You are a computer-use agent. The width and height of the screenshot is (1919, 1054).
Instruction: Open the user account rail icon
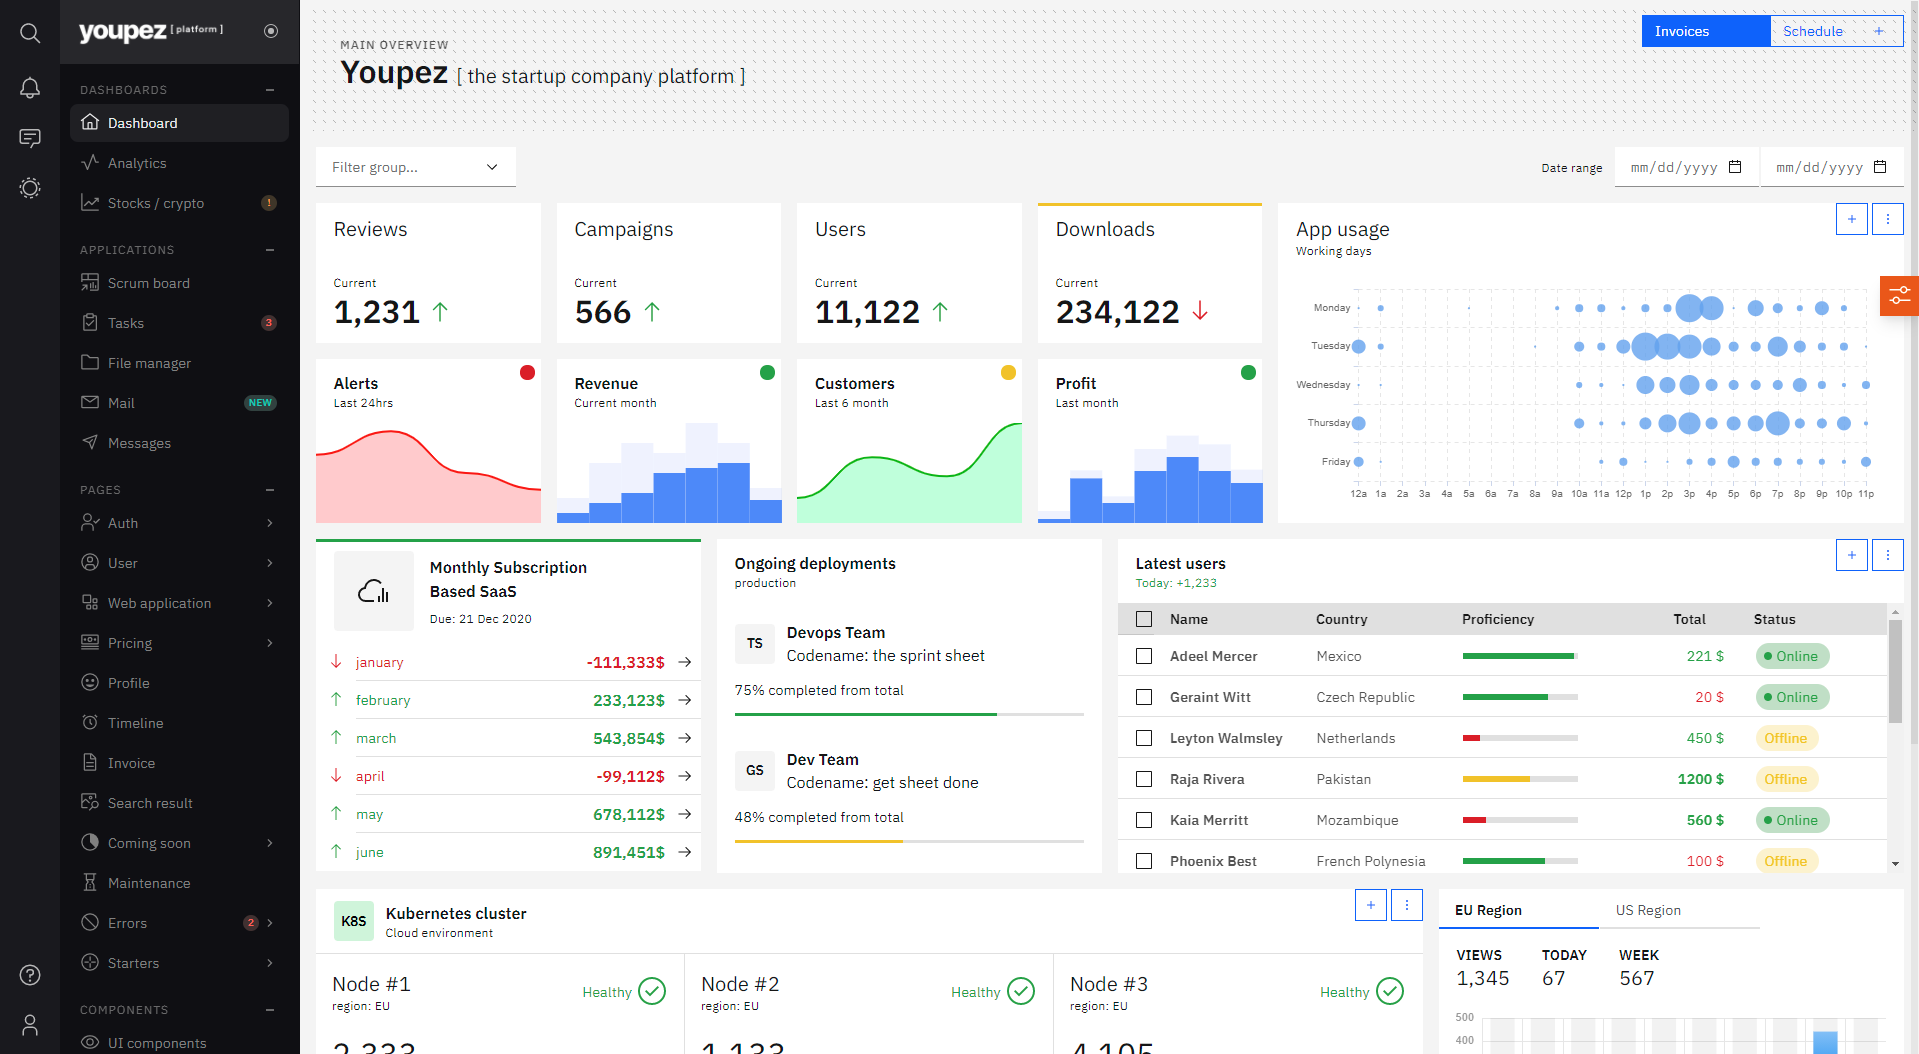30,1025
